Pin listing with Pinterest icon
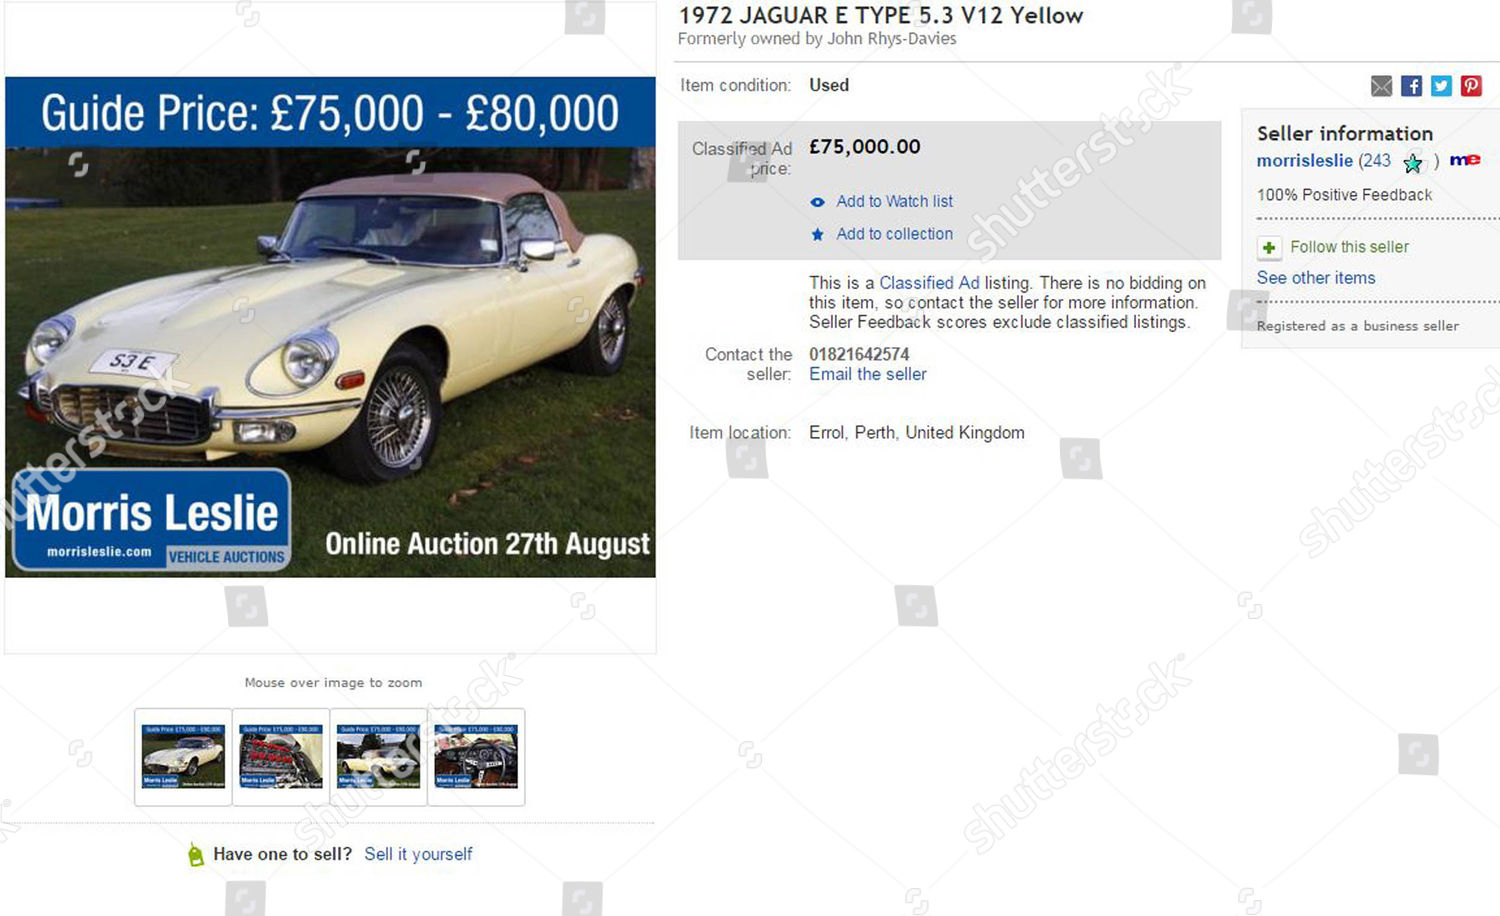The image size is (1500, 916). coord(1471,86)
